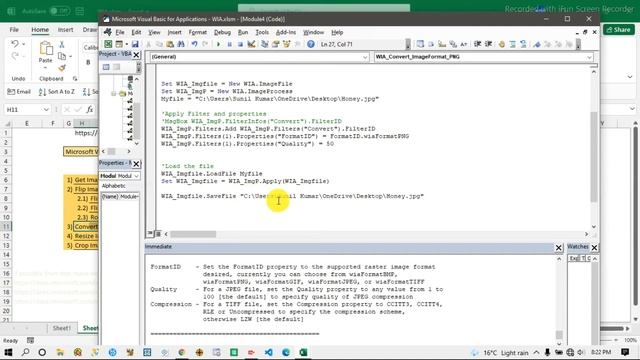This screenshot has width=640, height=360.
Task: Click the code window horizontal scrollbar thumb
Action: tap(193, 234)
